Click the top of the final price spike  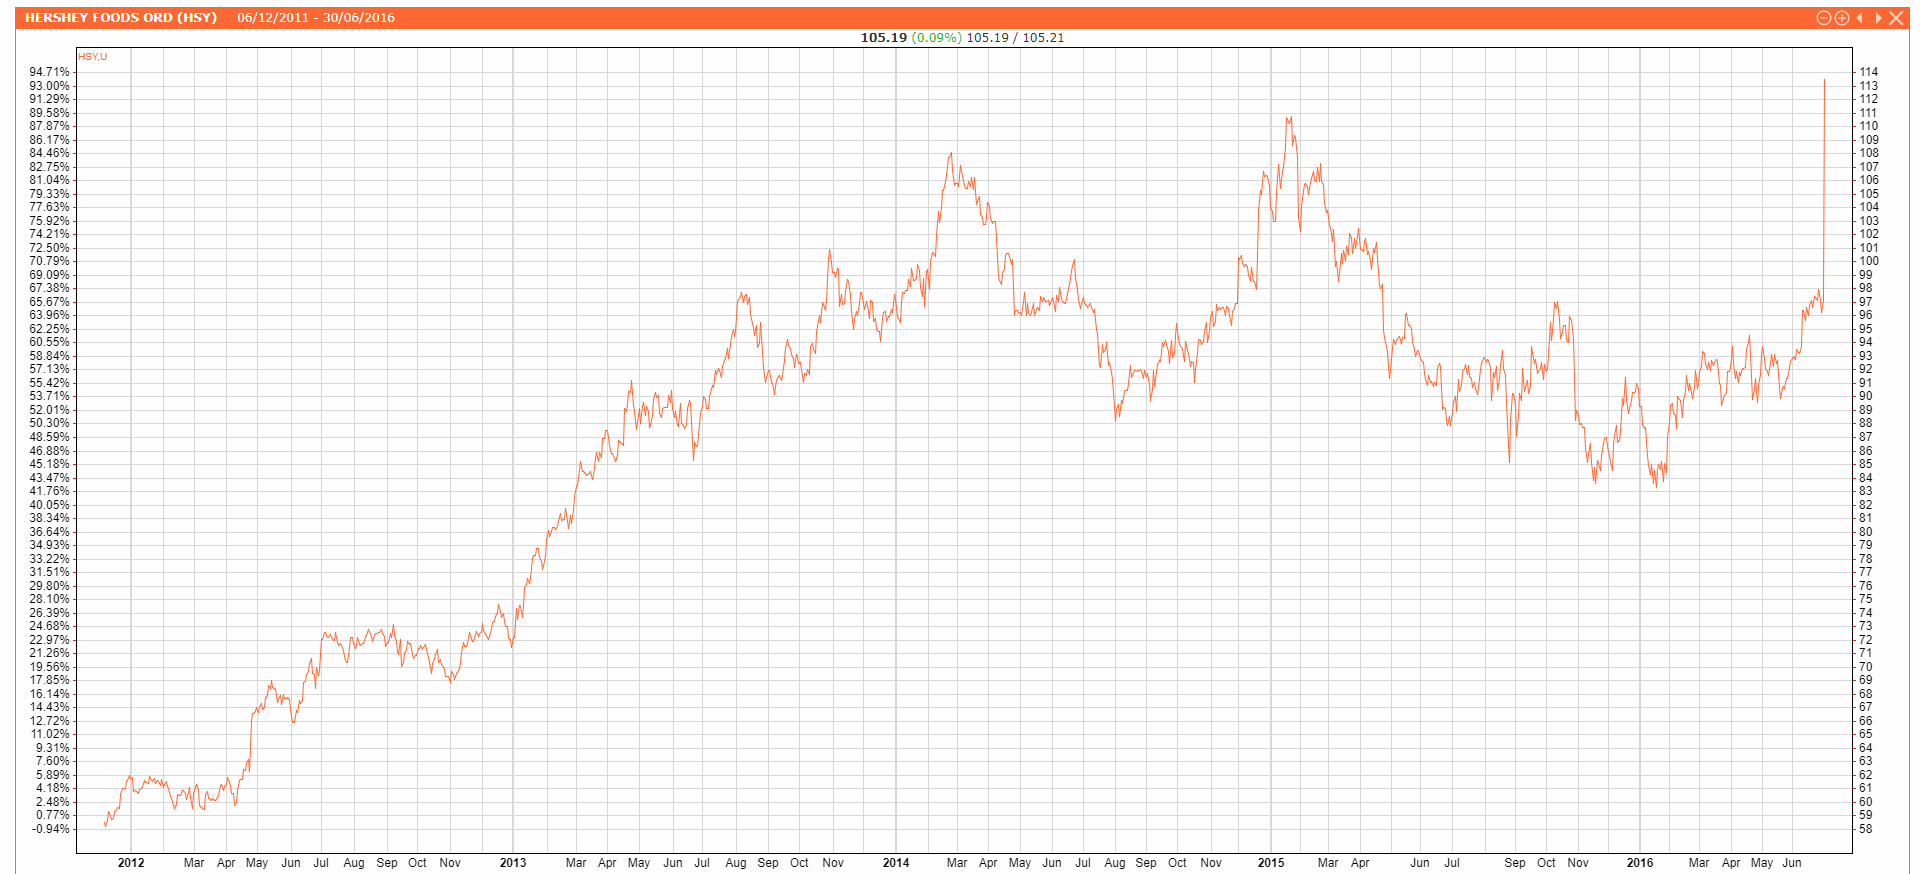pyautogui.click(x=1824, y=81)
